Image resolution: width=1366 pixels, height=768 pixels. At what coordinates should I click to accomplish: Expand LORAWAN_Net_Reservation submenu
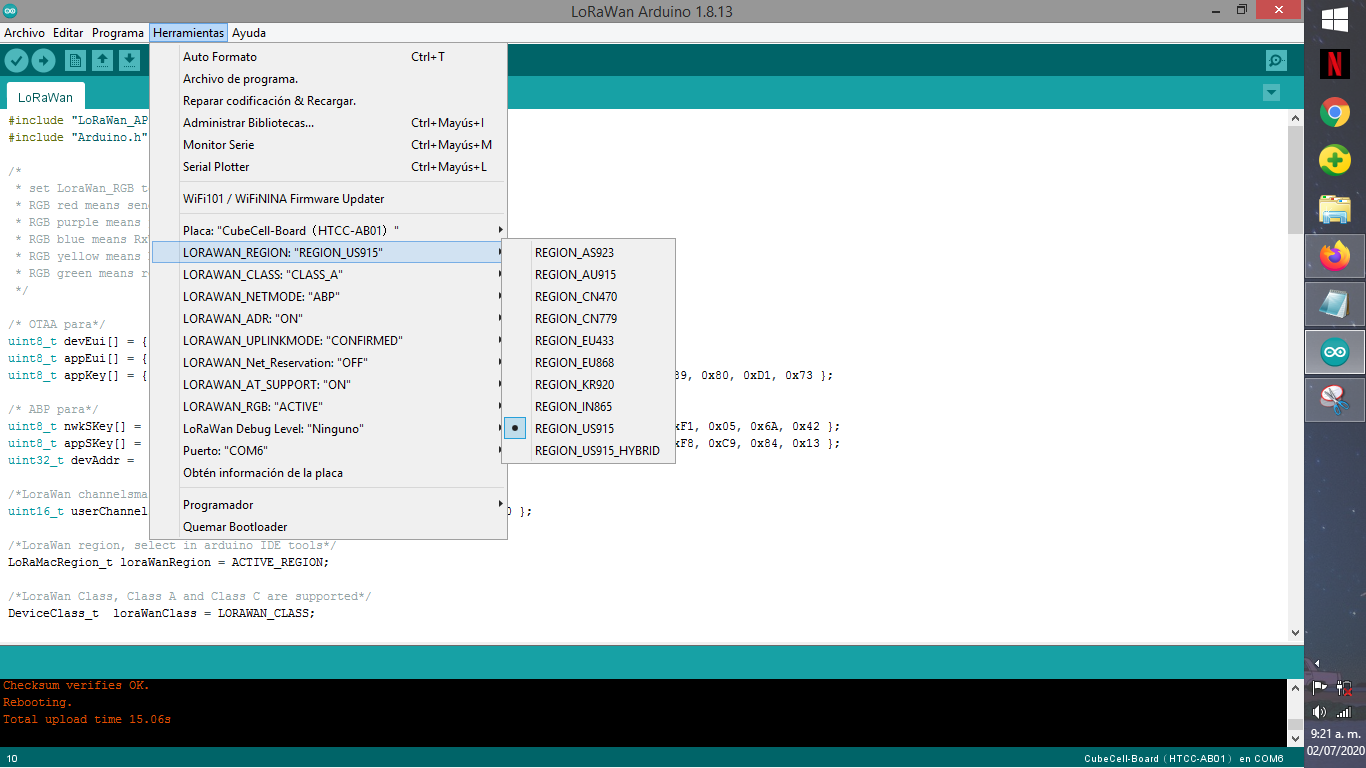tap(329, 363)
